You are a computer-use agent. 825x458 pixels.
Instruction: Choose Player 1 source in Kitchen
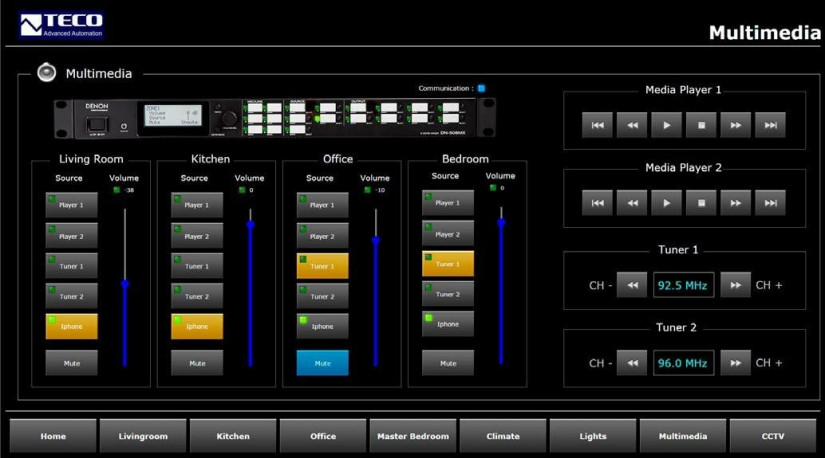click(197, 205)
